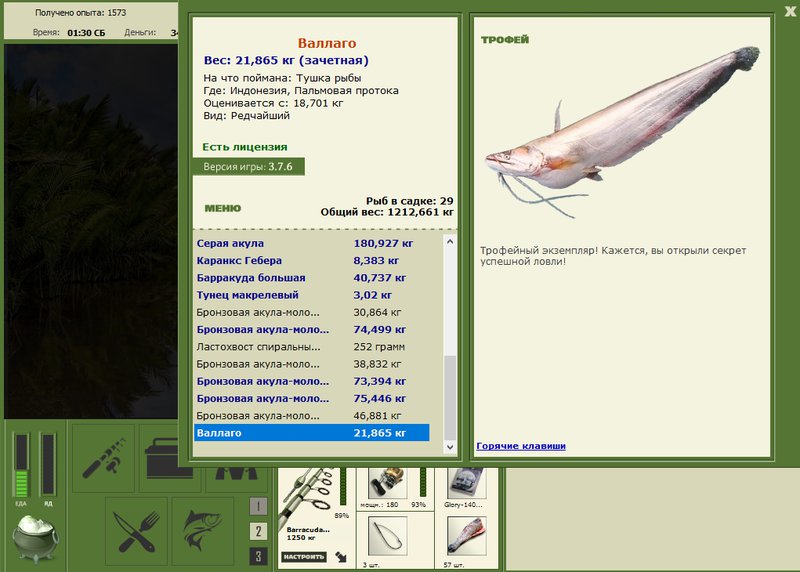Open the food knife-and-fork icon

(136, 531)
